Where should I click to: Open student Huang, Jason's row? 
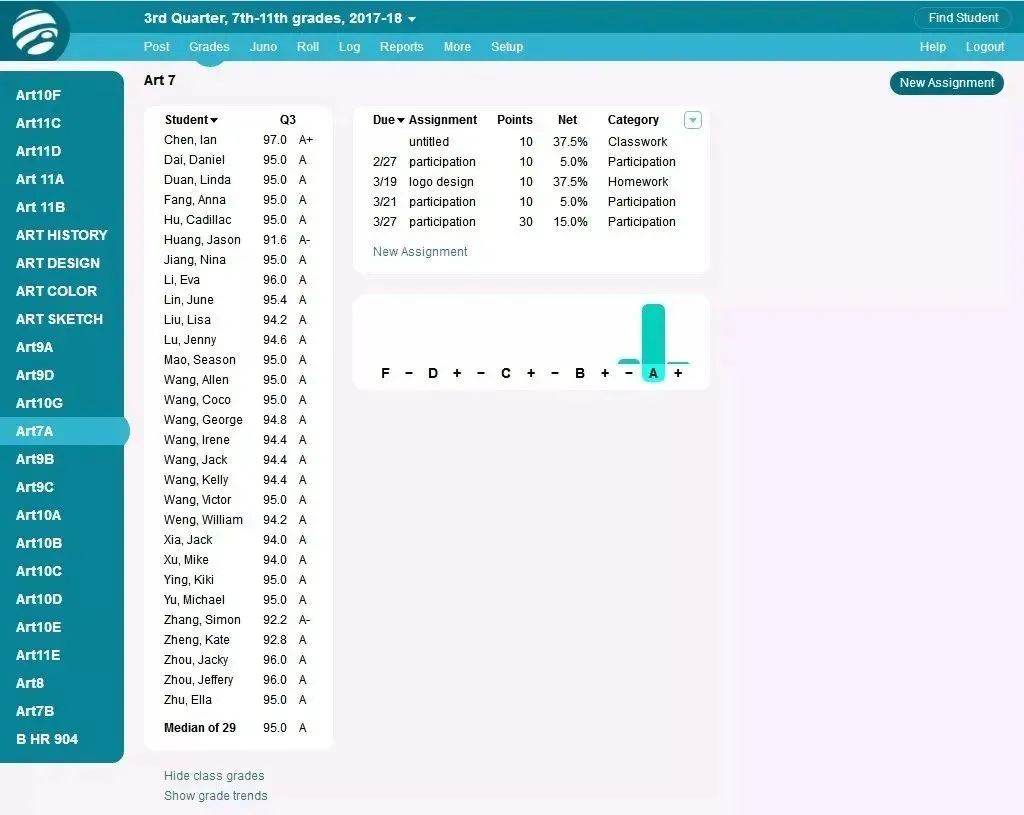[202, 240]
